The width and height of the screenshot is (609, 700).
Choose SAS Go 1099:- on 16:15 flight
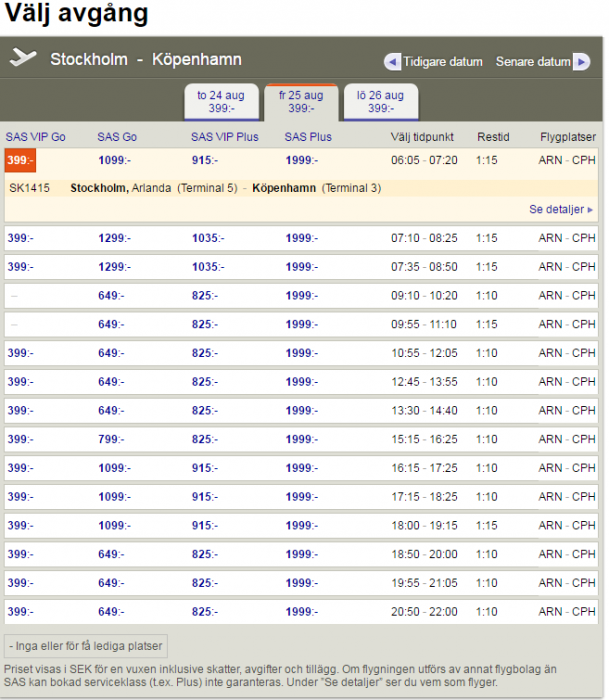coord(114,468)
